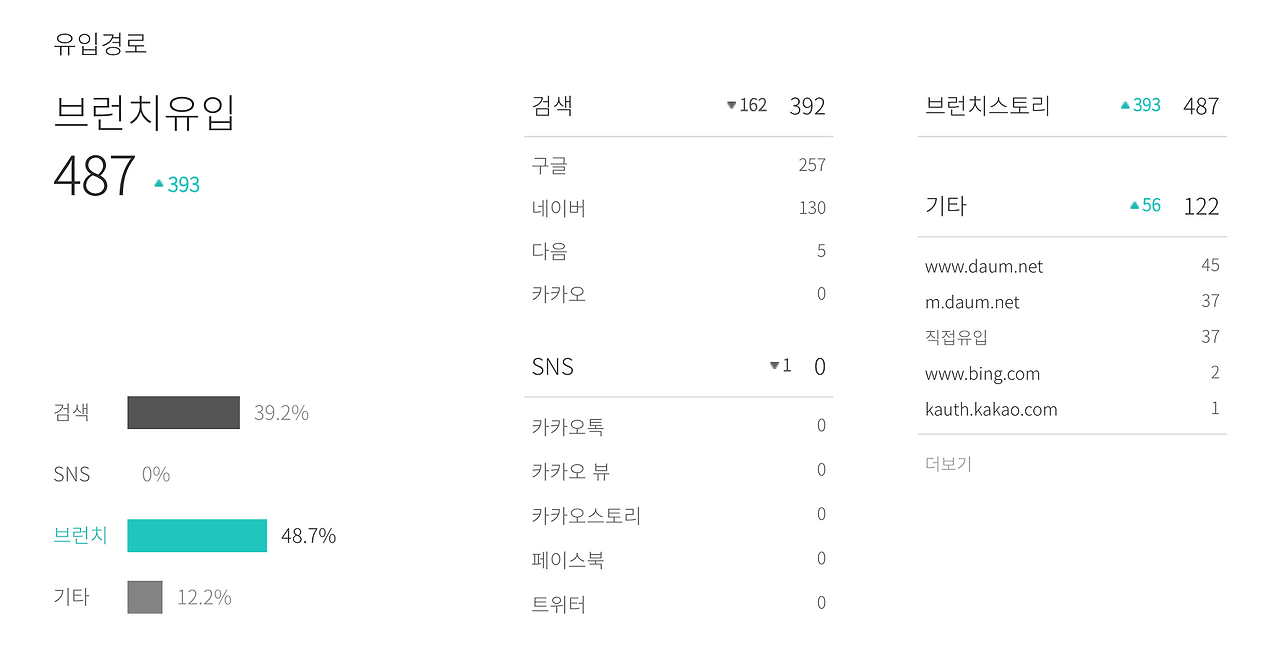Click the up triangle next to 기타 56
1280x648 pixels.
point(1132,205)
